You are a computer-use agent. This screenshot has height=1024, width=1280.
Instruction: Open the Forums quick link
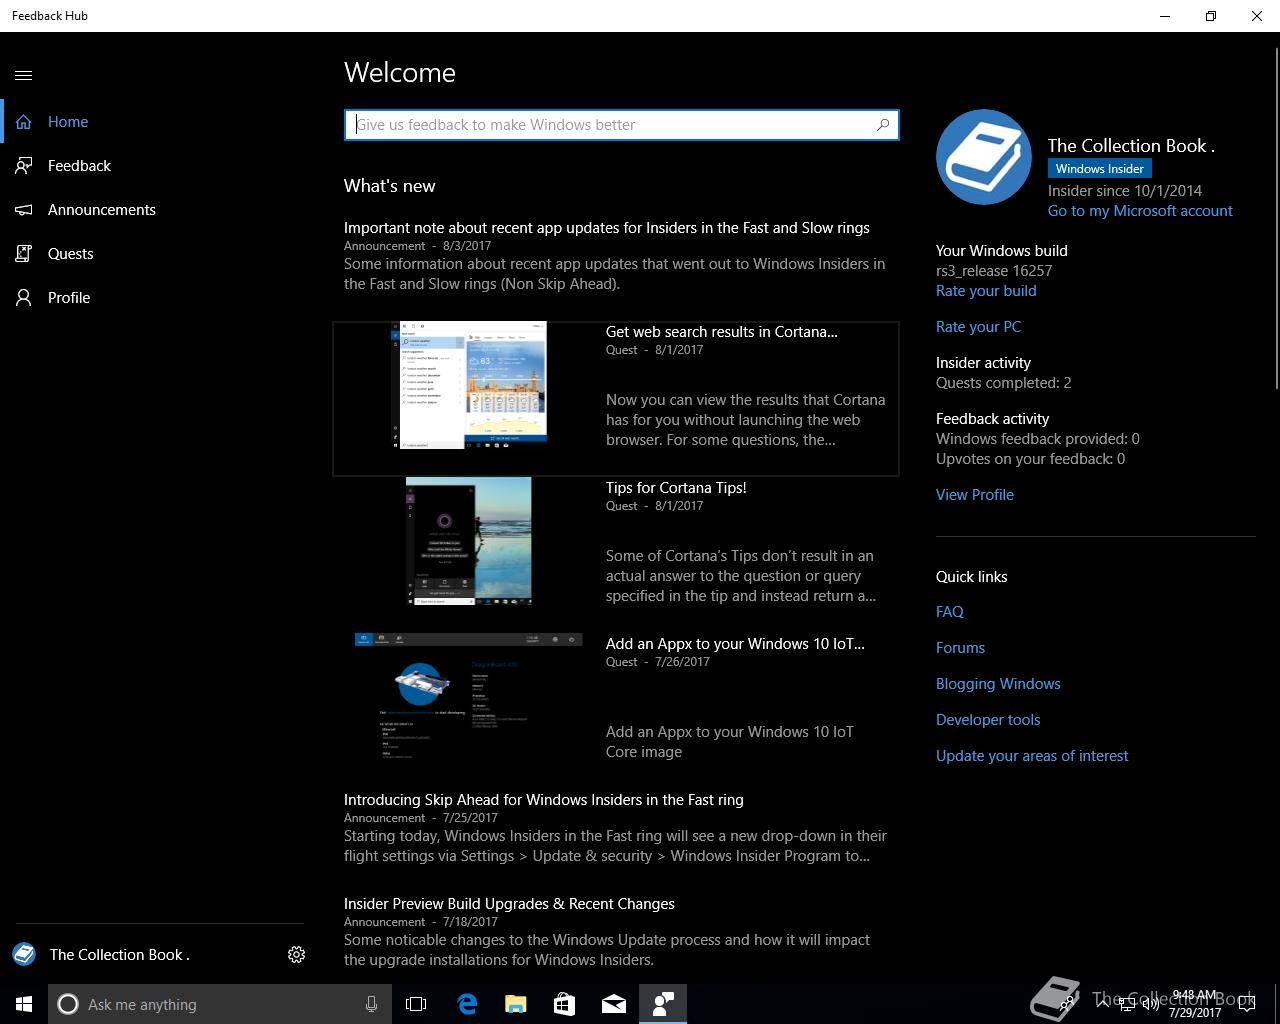click(960, 648)
